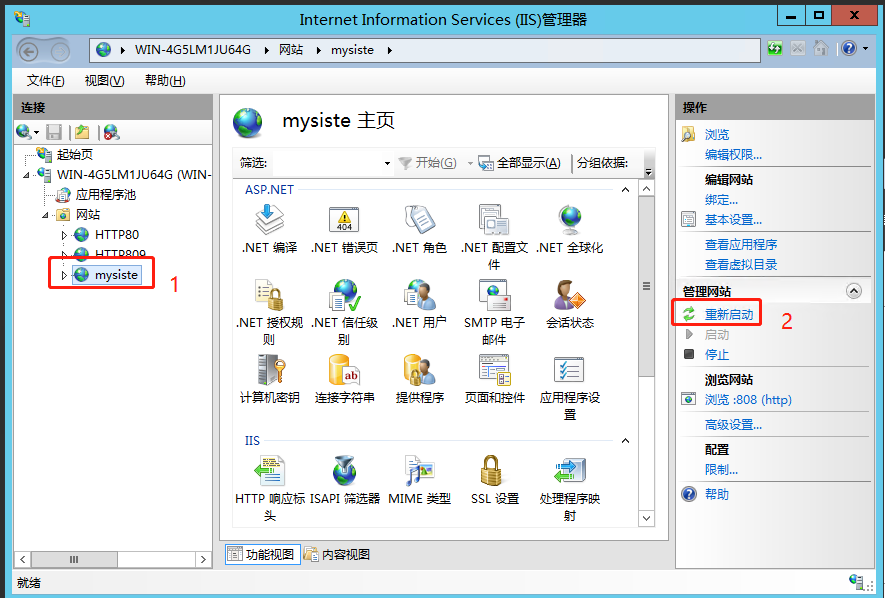Click the 网站 breadcrumb in the address bar

[x=291, y=50]
